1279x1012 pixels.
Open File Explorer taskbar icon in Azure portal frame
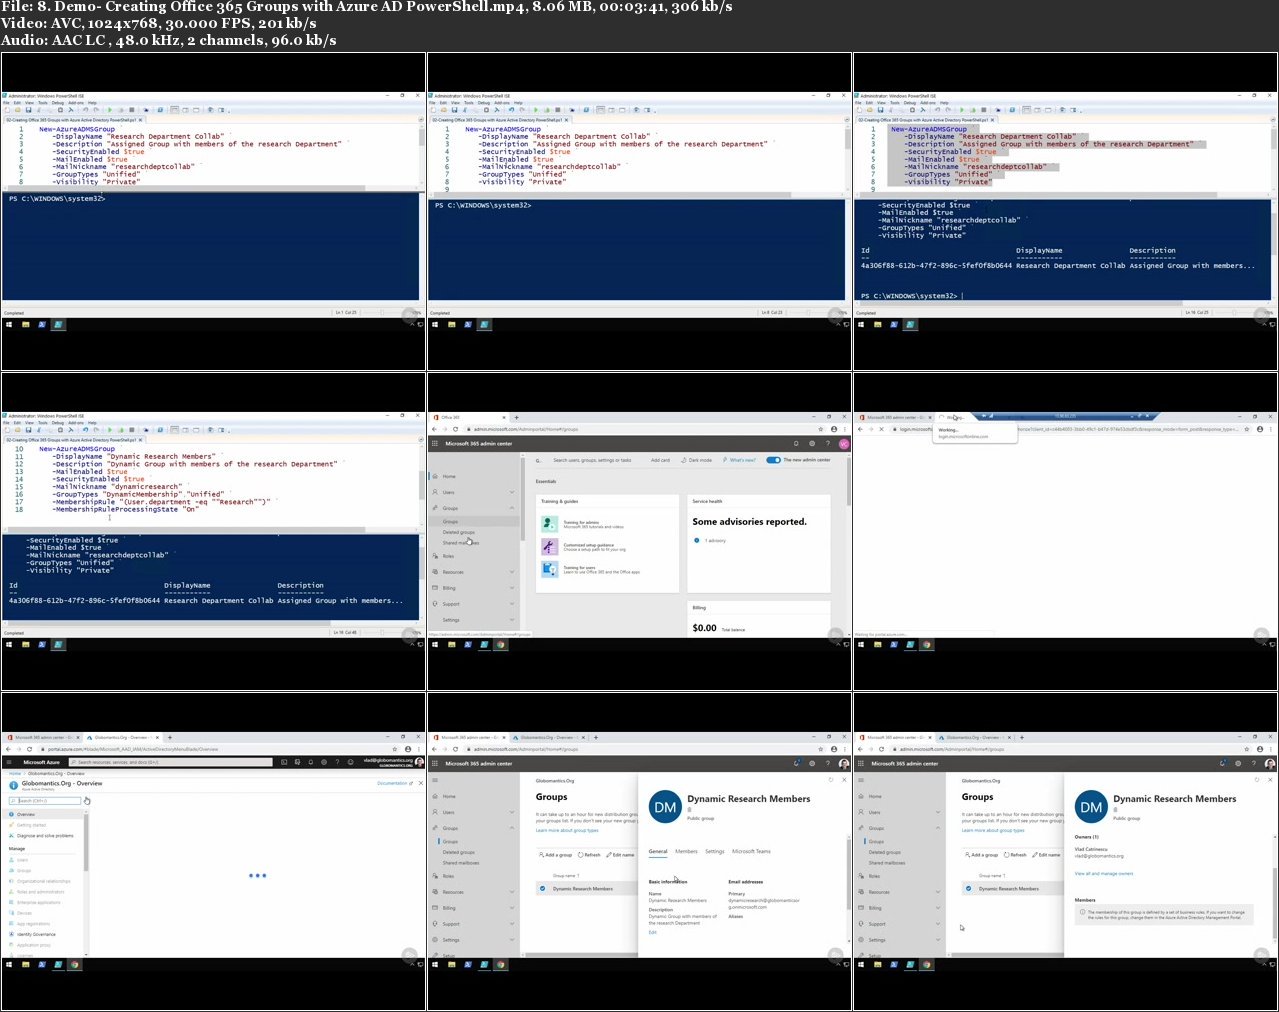coord(26,965)
